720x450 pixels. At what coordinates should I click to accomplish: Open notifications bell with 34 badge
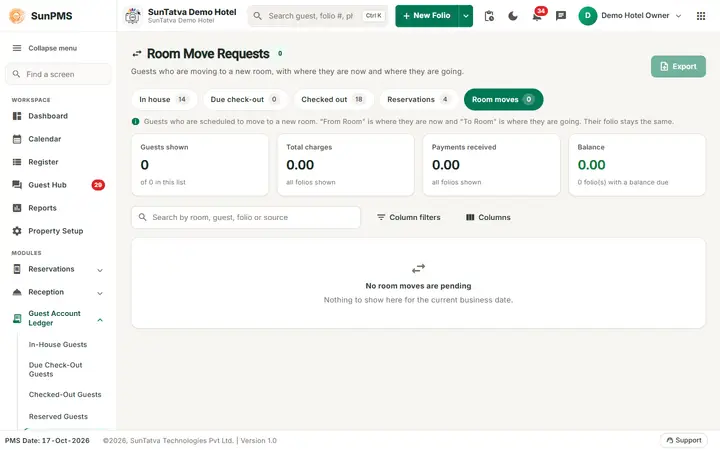point(537,16)
